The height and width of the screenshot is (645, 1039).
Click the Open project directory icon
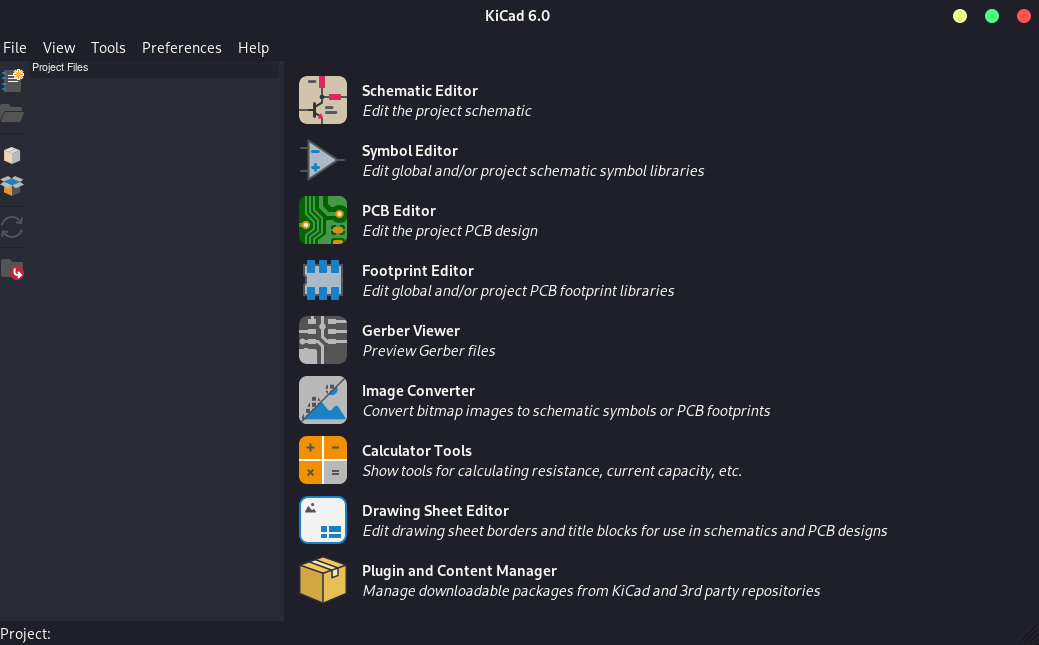pos(12,269)
